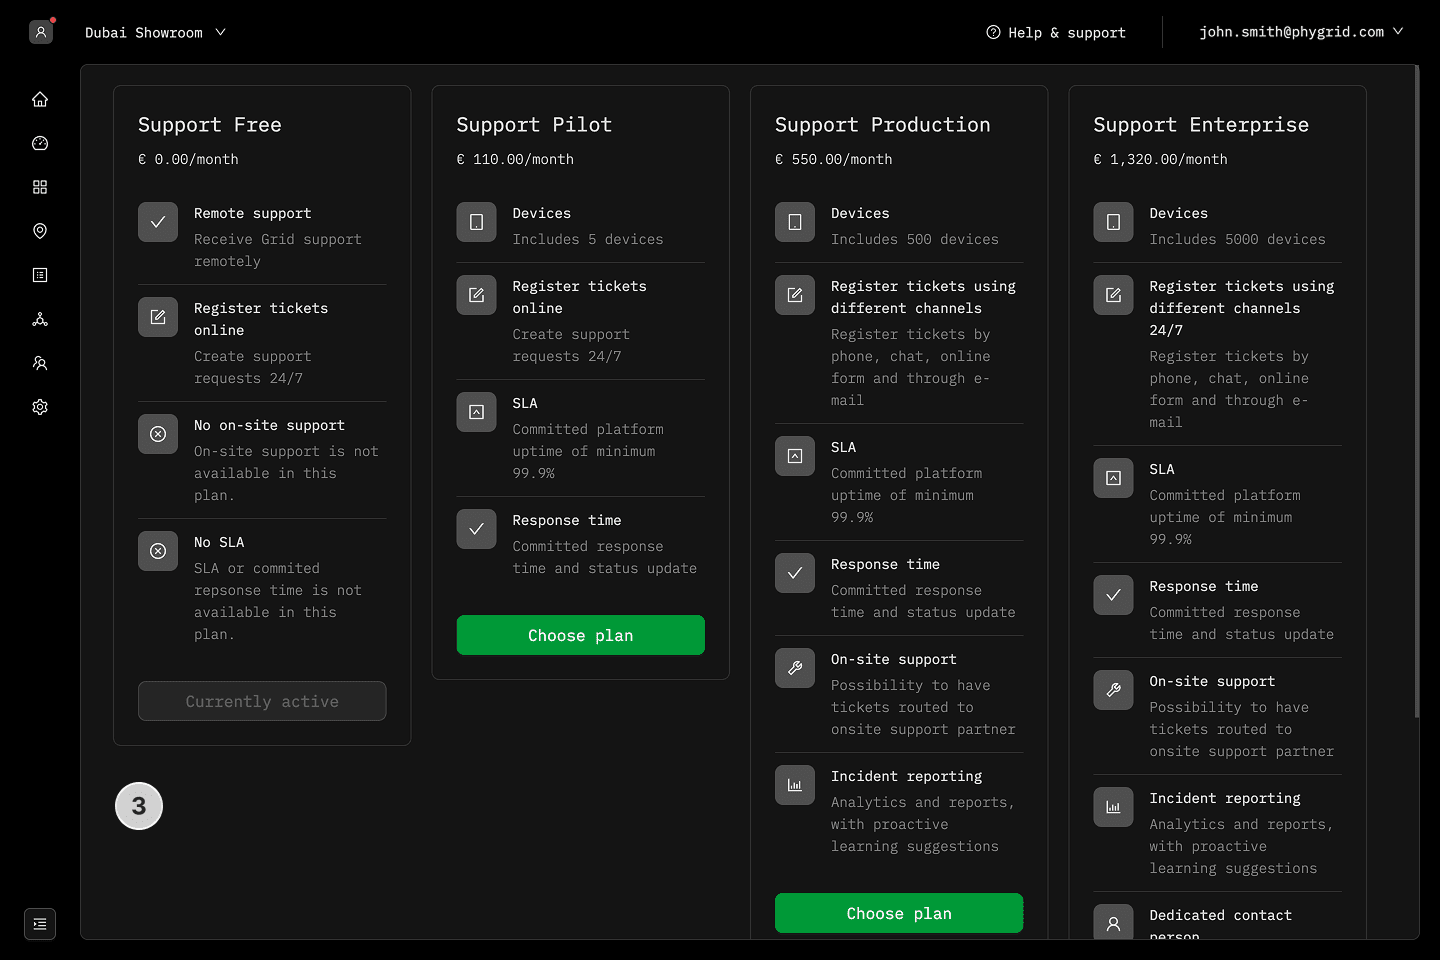The height and width of the screenshot is (960, 1440).
Task: Open the dashboard gauge icon
Action: click(40, 143)
